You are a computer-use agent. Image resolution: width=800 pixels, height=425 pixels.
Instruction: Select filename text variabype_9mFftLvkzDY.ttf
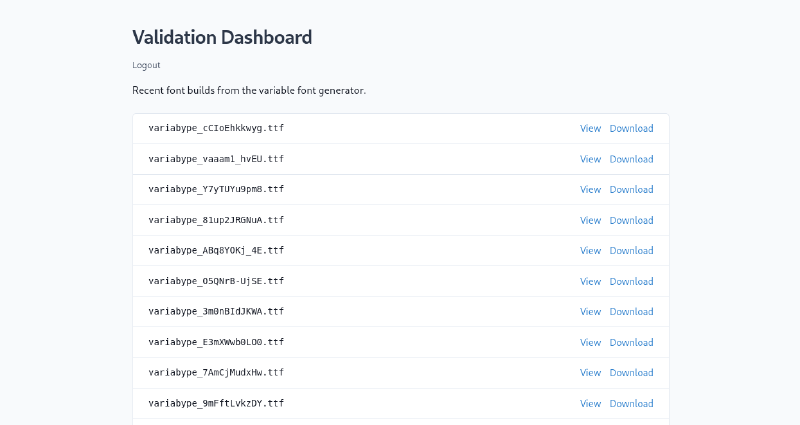pyautogui.click(x=216, y=403)
